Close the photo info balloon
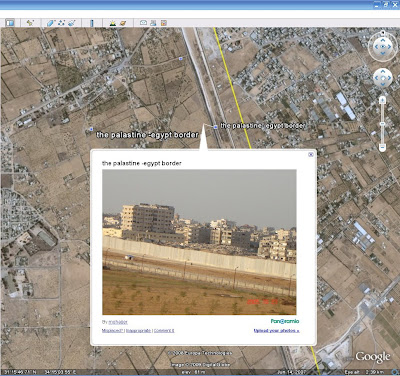The width and height of the screenshot is (400, 376). [311, 154]
